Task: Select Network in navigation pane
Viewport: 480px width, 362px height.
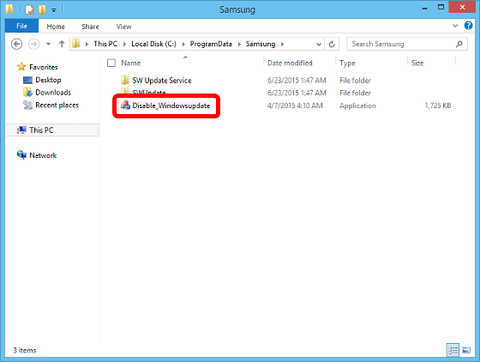Action: [43, 155]
